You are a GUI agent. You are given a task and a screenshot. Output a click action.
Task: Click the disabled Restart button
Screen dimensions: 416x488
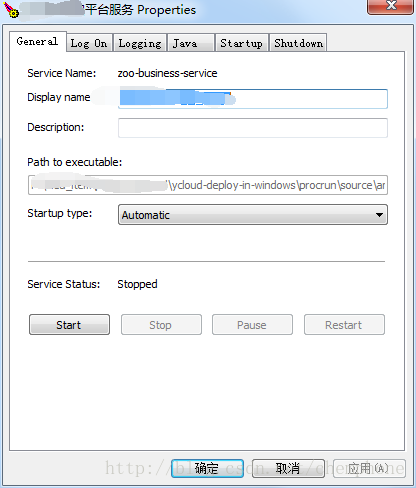point(344,325)
